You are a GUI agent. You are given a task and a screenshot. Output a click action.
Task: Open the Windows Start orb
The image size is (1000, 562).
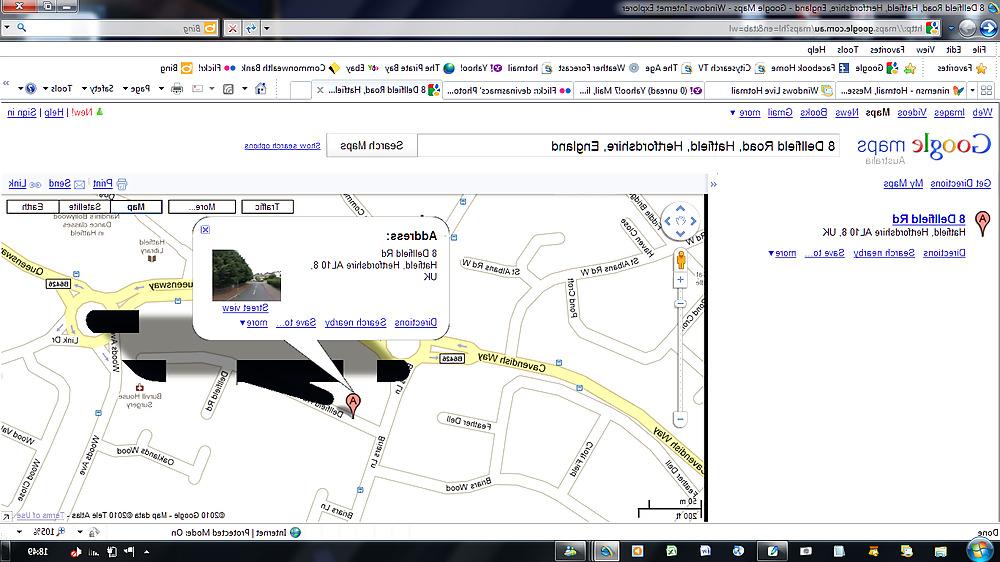click(980, 550)
